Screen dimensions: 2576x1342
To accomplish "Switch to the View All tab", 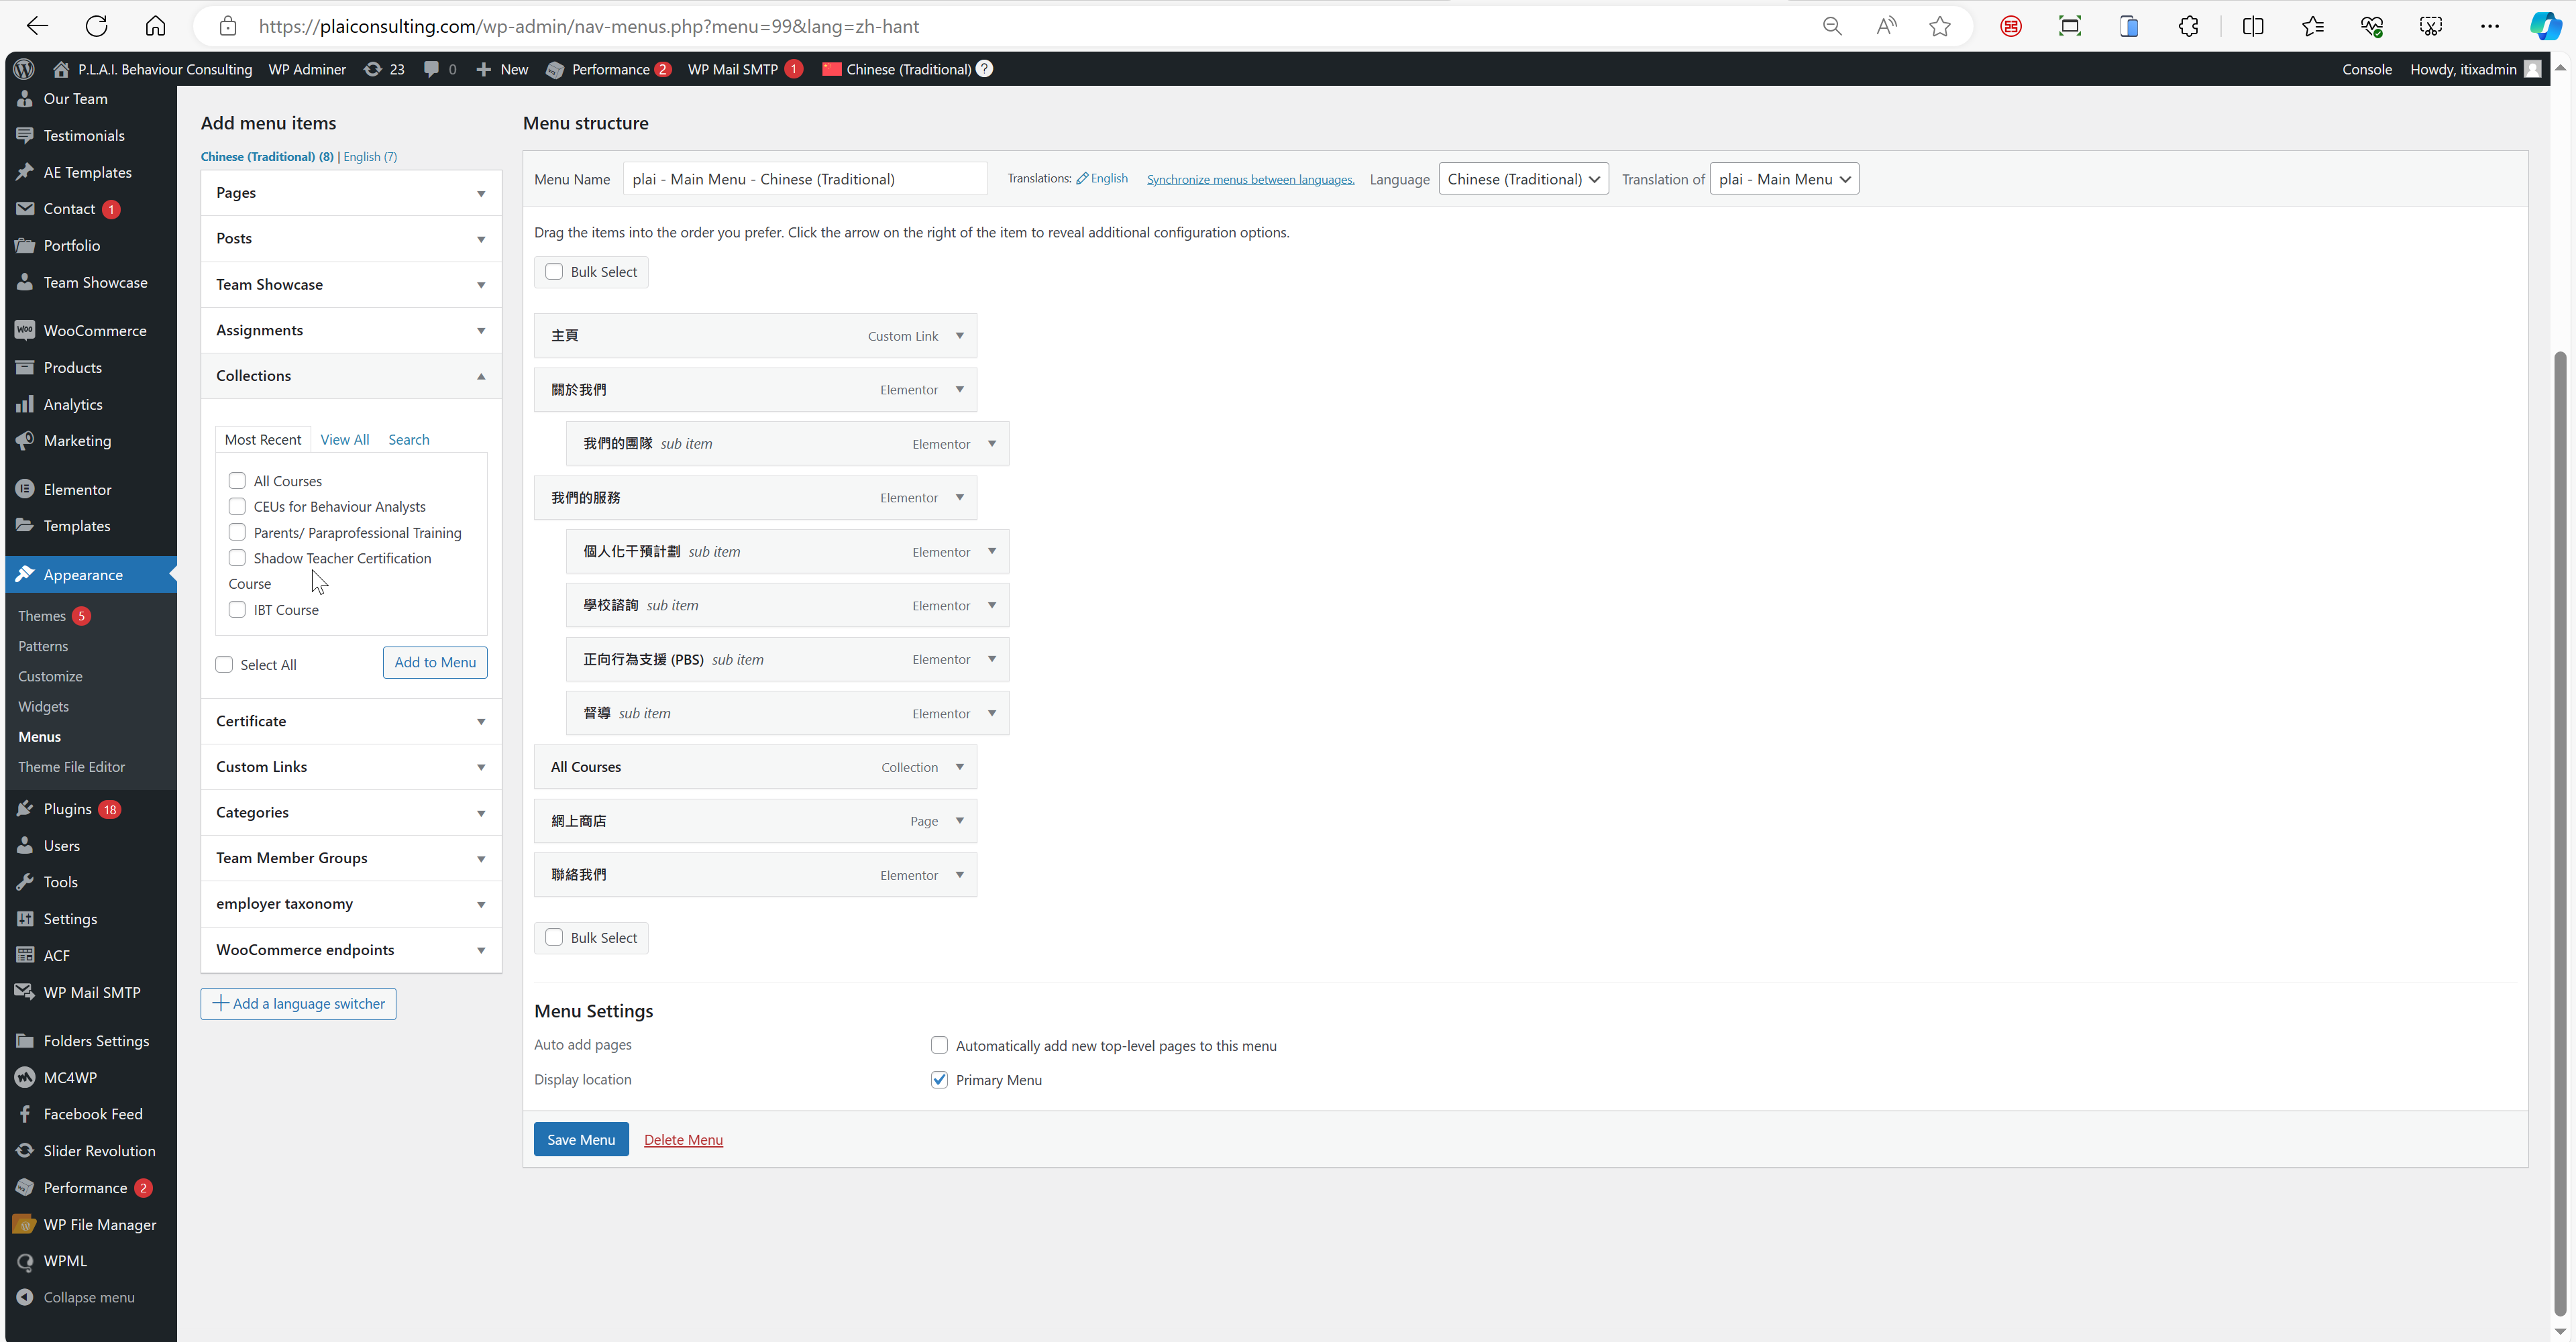I will click(x=344, y=440).
